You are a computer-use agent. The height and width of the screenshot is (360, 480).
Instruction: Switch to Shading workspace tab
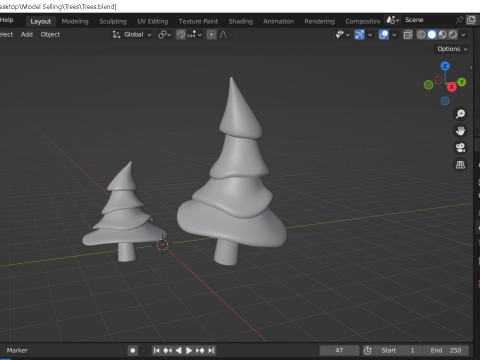pyautogui.click(x=240, y=21)
